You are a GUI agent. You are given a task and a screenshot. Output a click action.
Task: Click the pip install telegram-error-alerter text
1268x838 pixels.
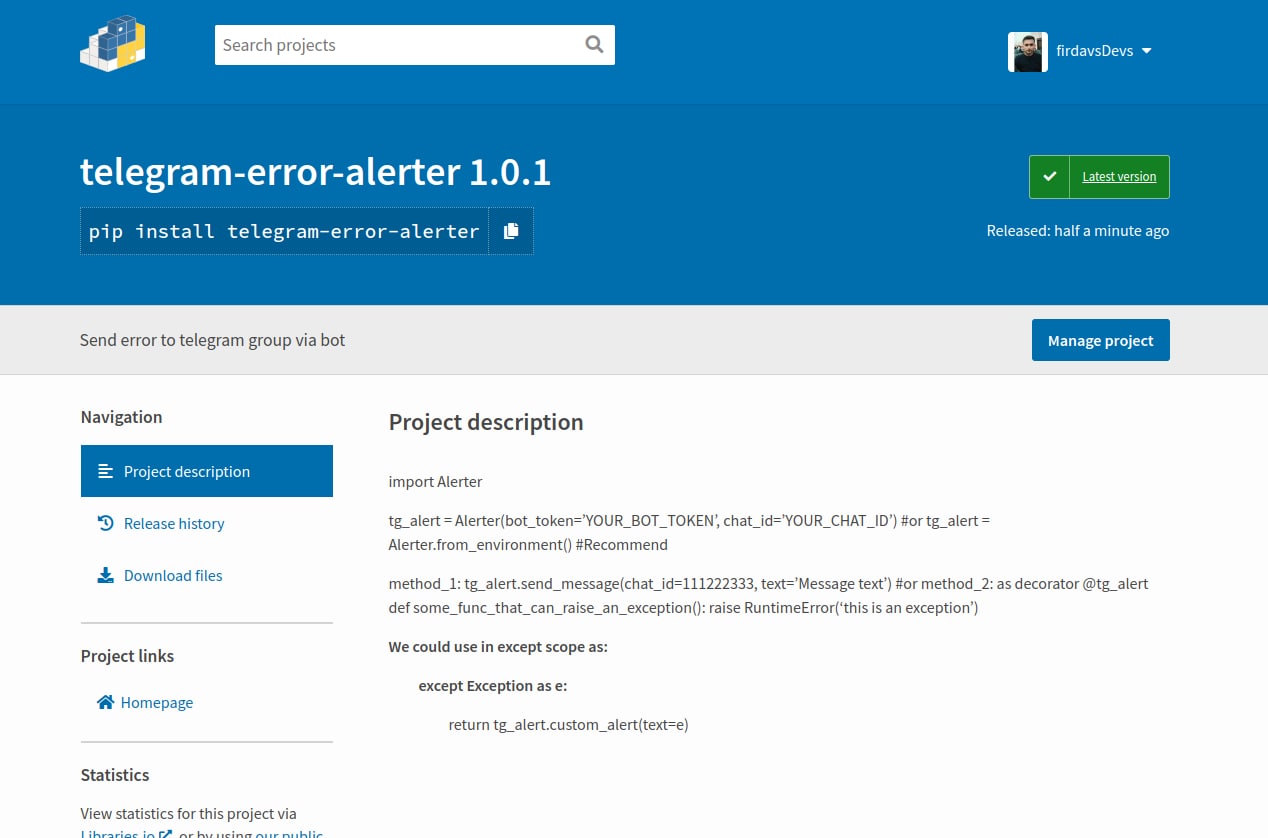[x=284, y=231]
